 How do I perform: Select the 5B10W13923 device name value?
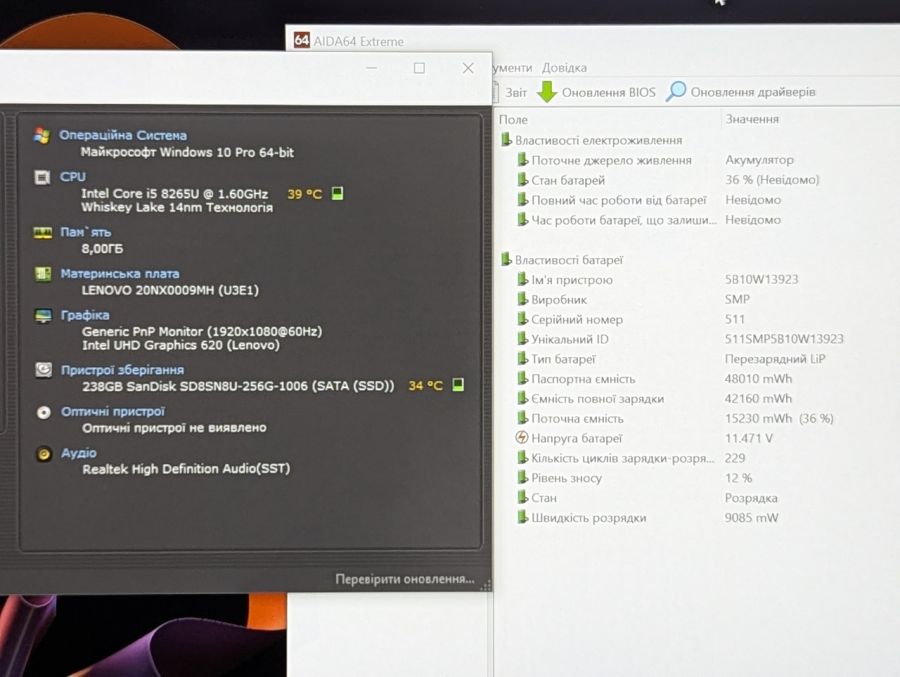tap(761, 279)
